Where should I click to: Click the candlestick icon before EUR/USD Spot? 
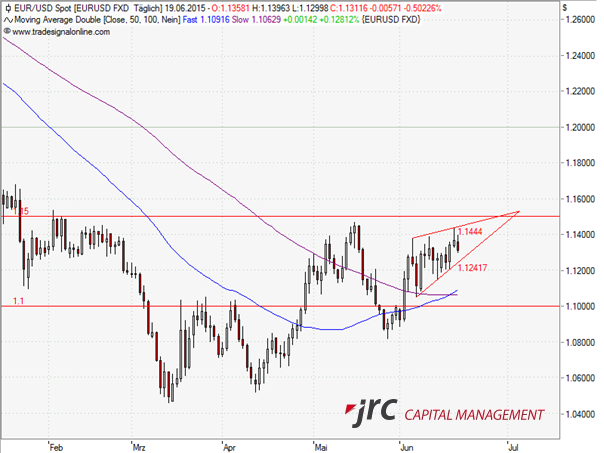[7, 7]
